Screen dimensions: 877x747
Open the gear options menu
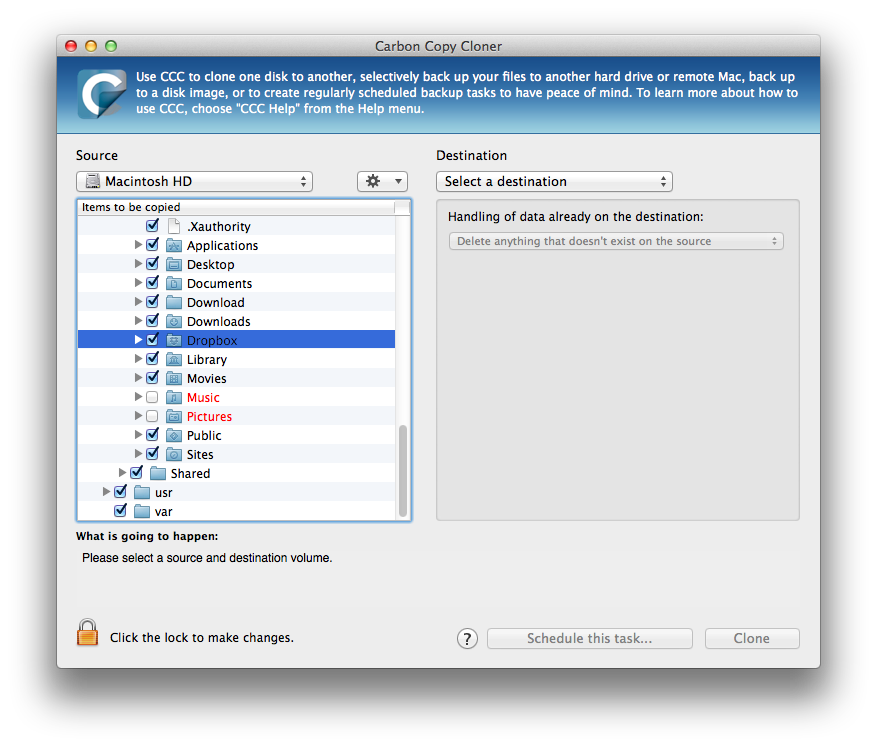coord(383,181)
